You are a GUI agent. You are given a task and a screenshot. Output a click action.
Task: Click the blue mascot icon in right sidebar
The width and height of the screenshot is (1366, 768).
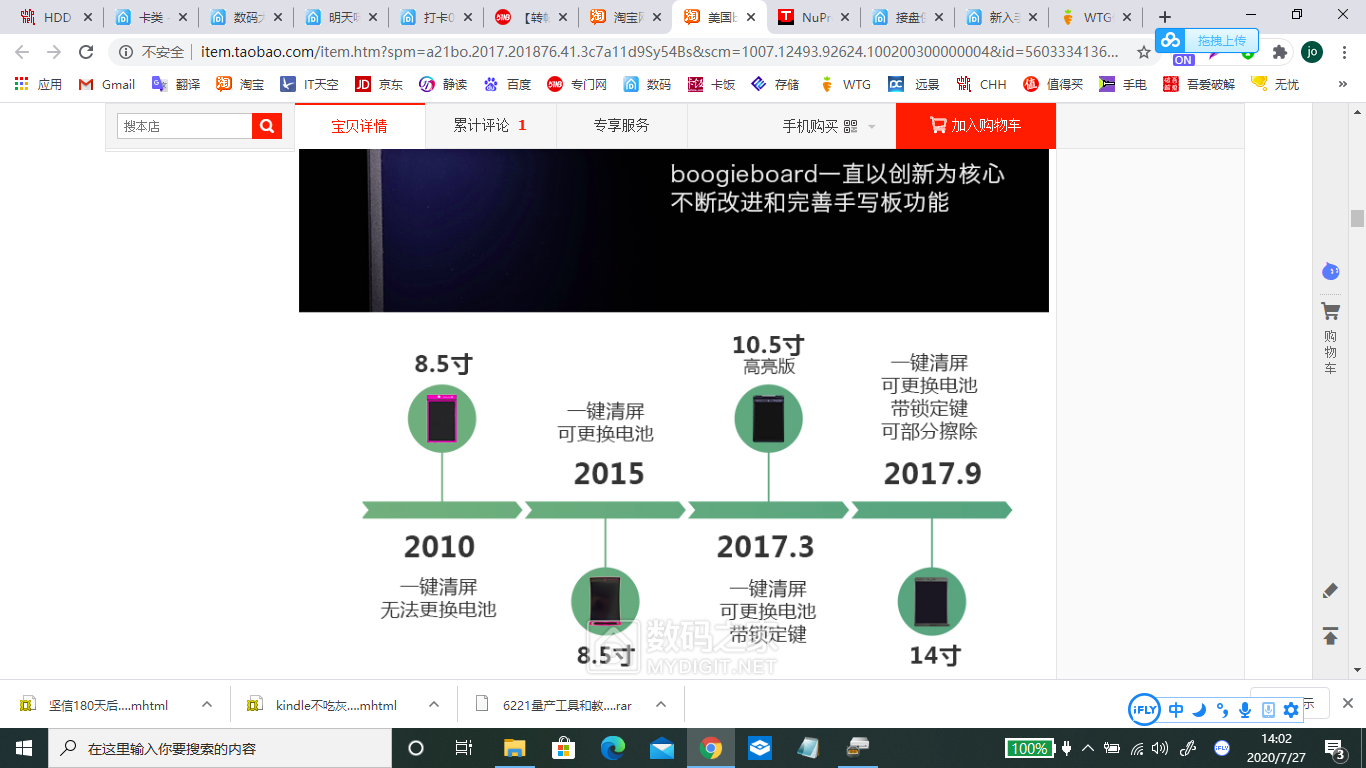click(1330, 270)
